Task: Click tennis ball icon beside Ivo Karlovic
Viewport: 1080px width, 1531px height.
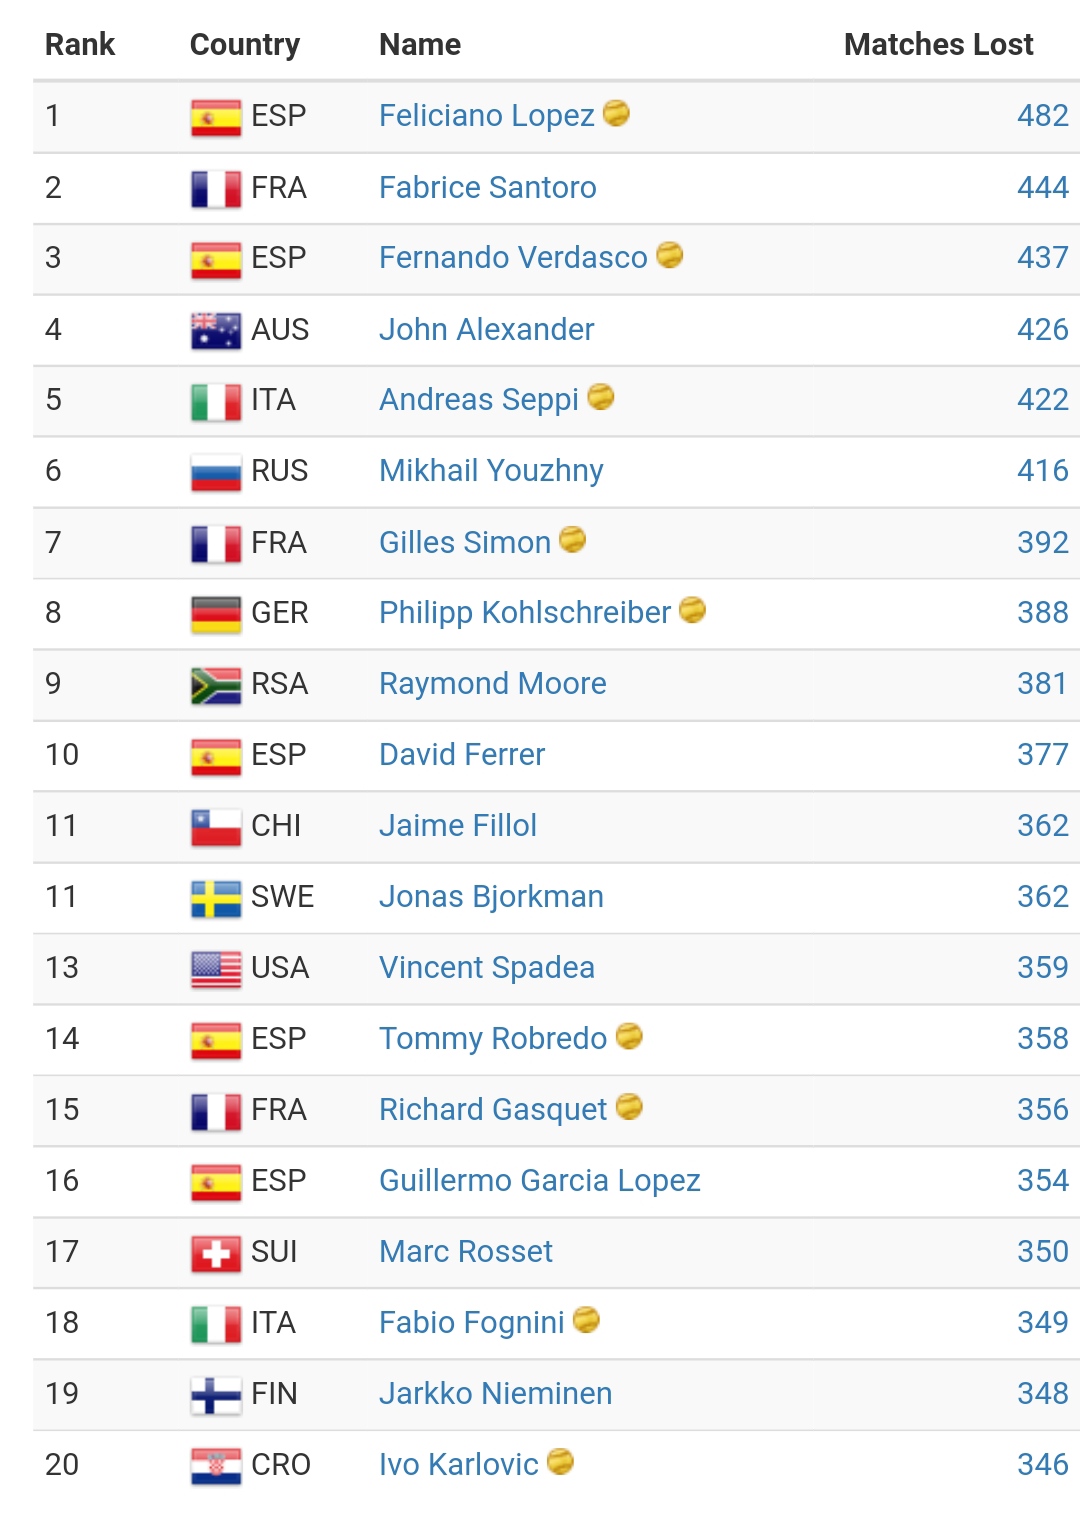Action: click(561, 1462)
